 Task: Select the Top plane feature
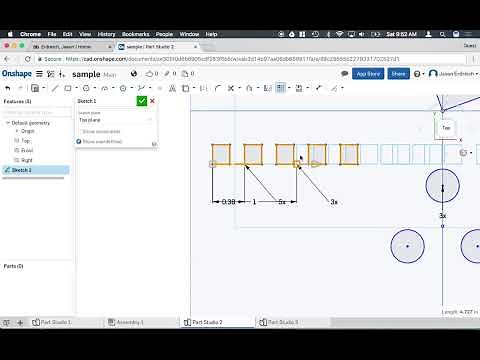[26, 141]
